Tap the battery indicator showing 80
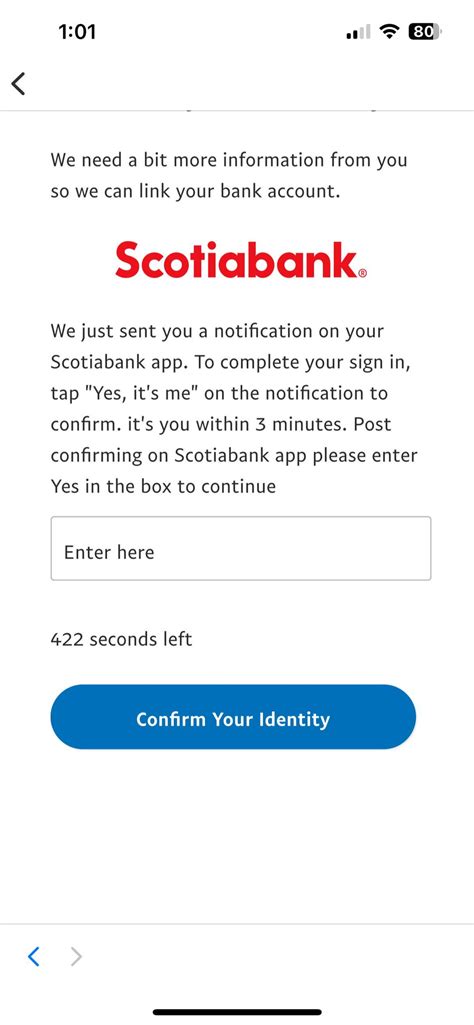 coord(424,31)
